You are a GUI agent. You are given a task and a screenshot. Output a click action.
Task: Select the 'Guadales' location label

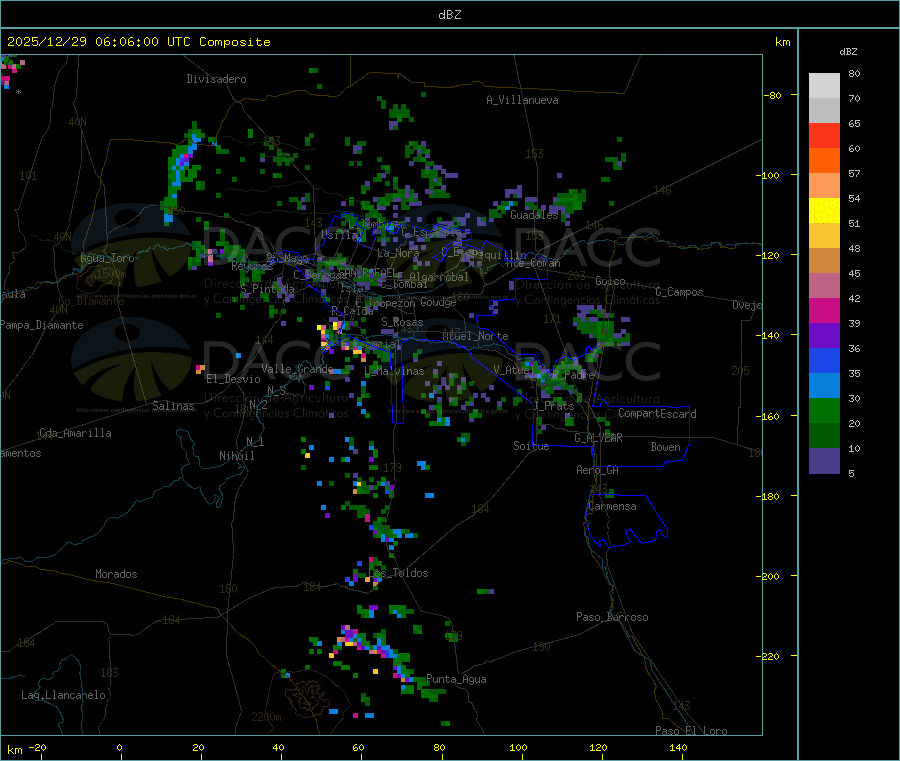tap(534, 215)
